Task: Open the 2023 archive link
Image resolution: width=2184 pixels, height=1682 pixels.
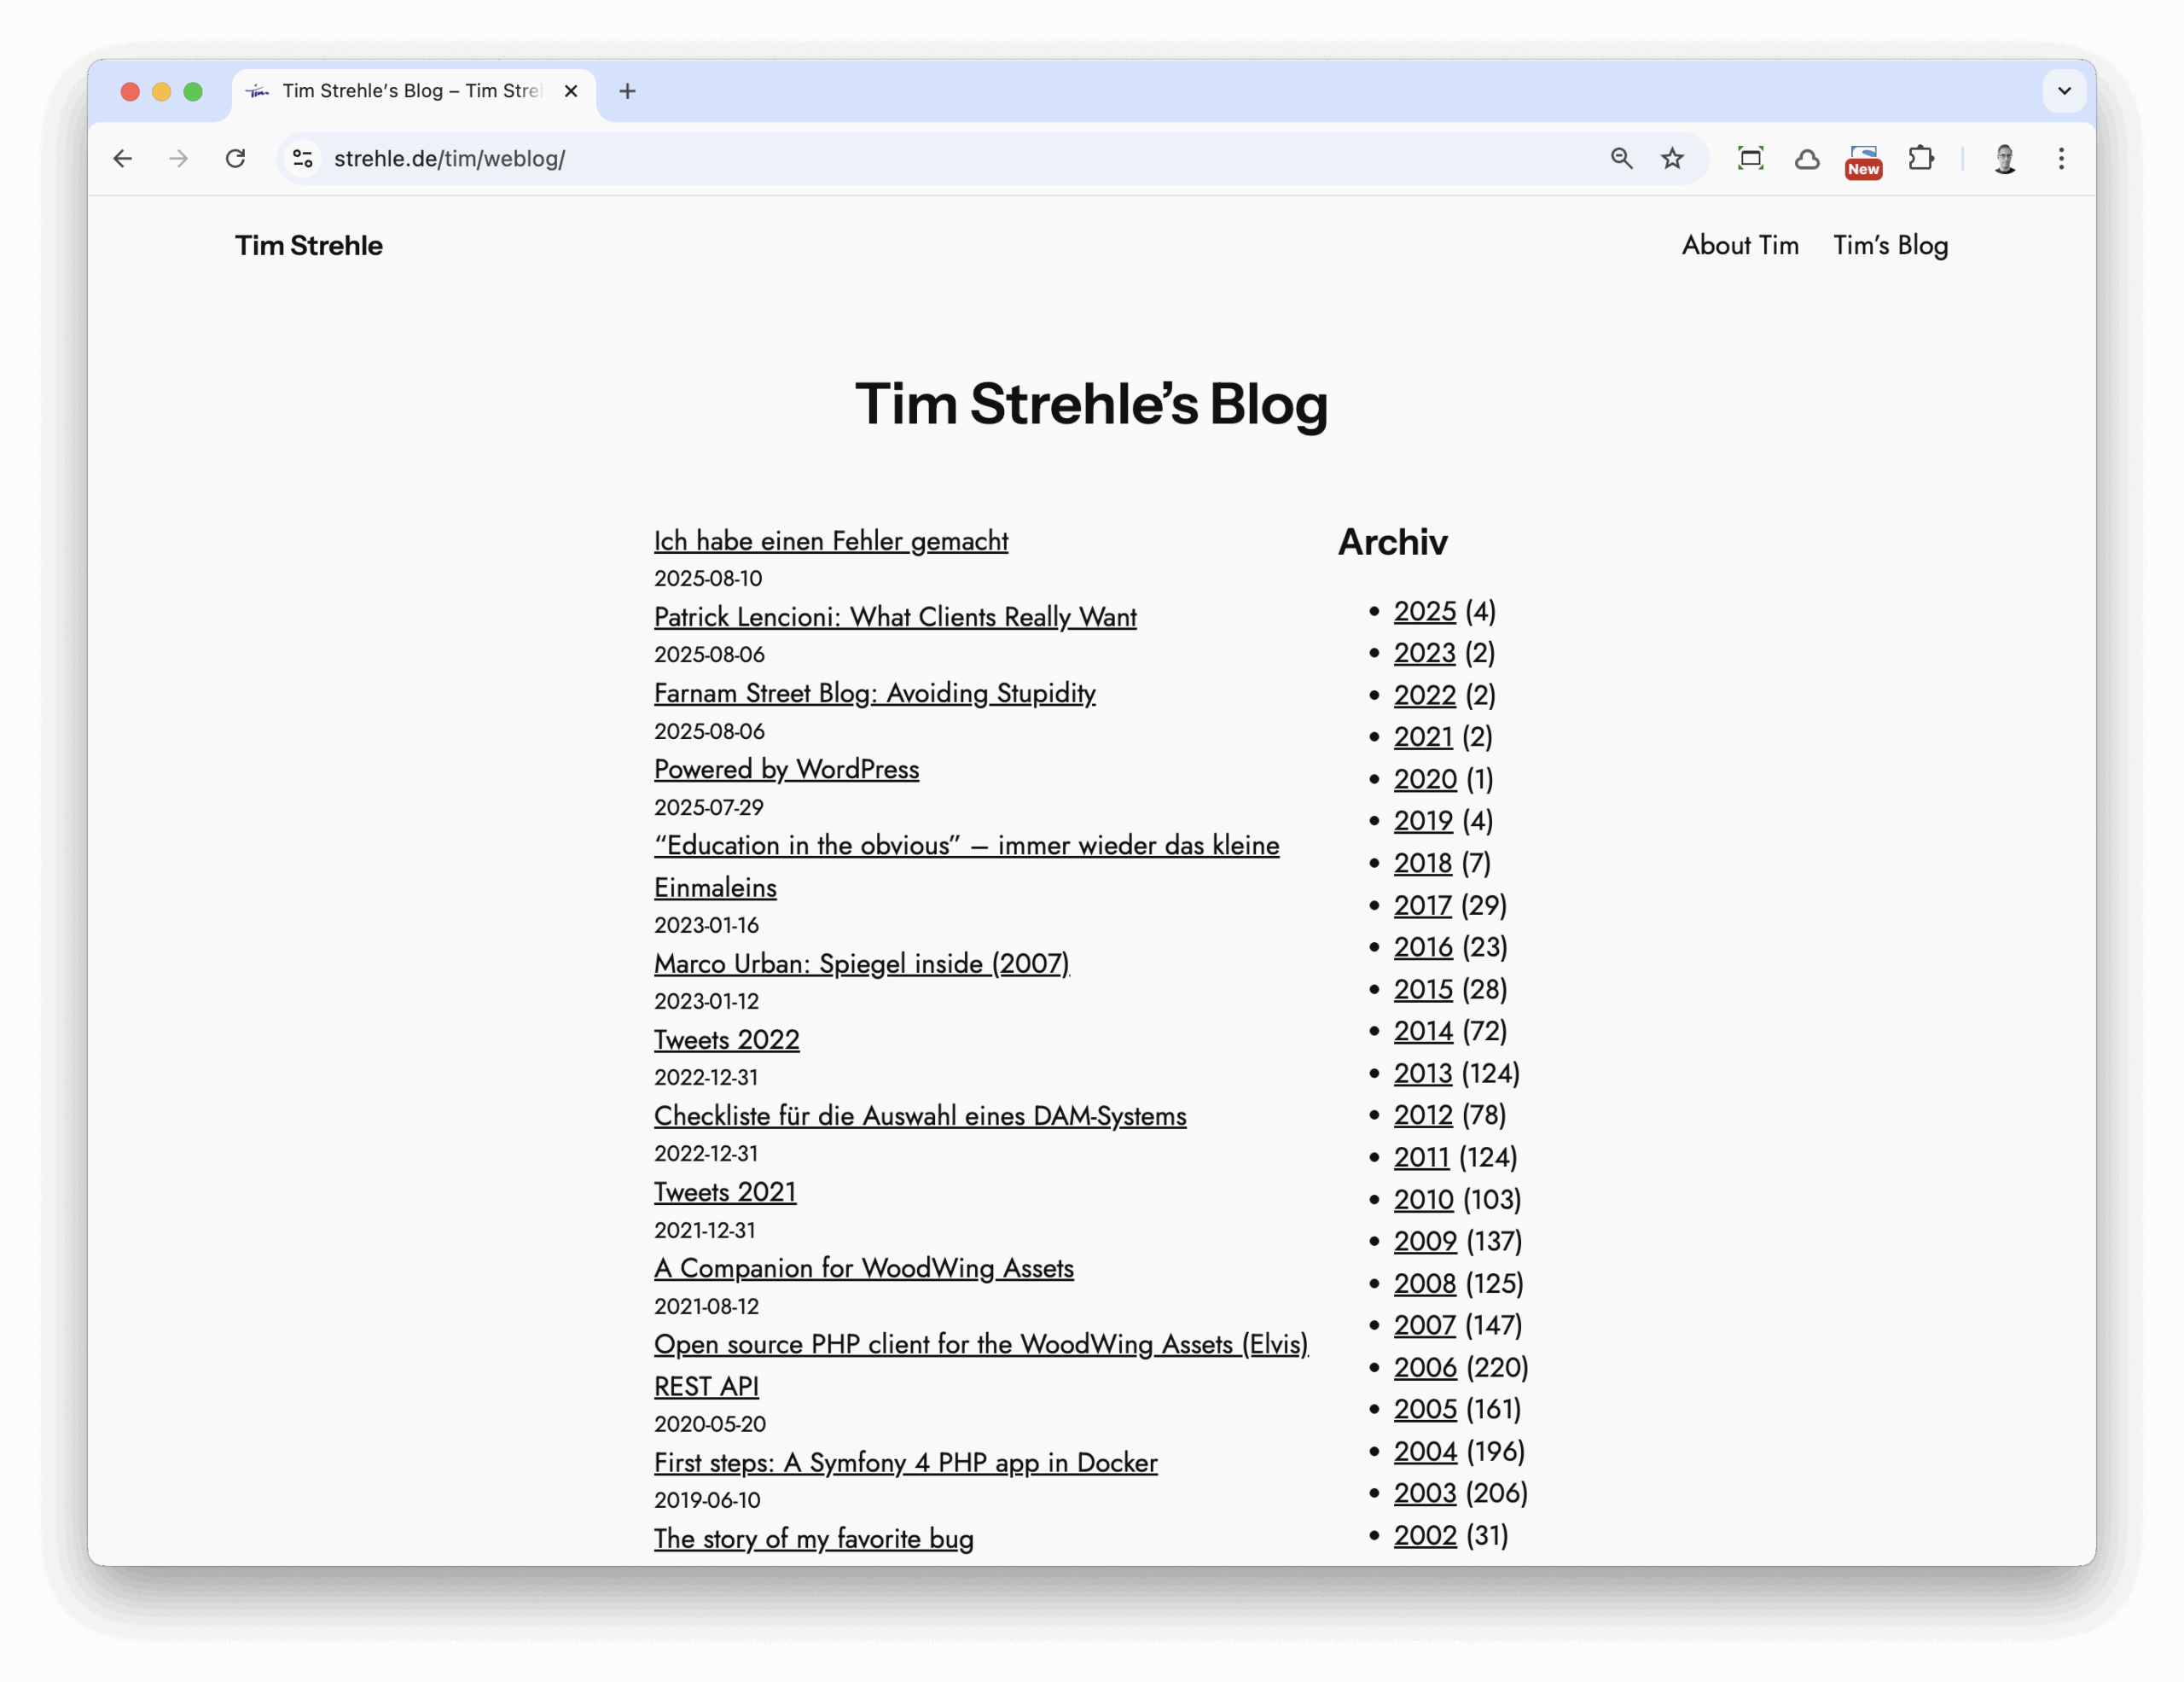Action: 1424,653
